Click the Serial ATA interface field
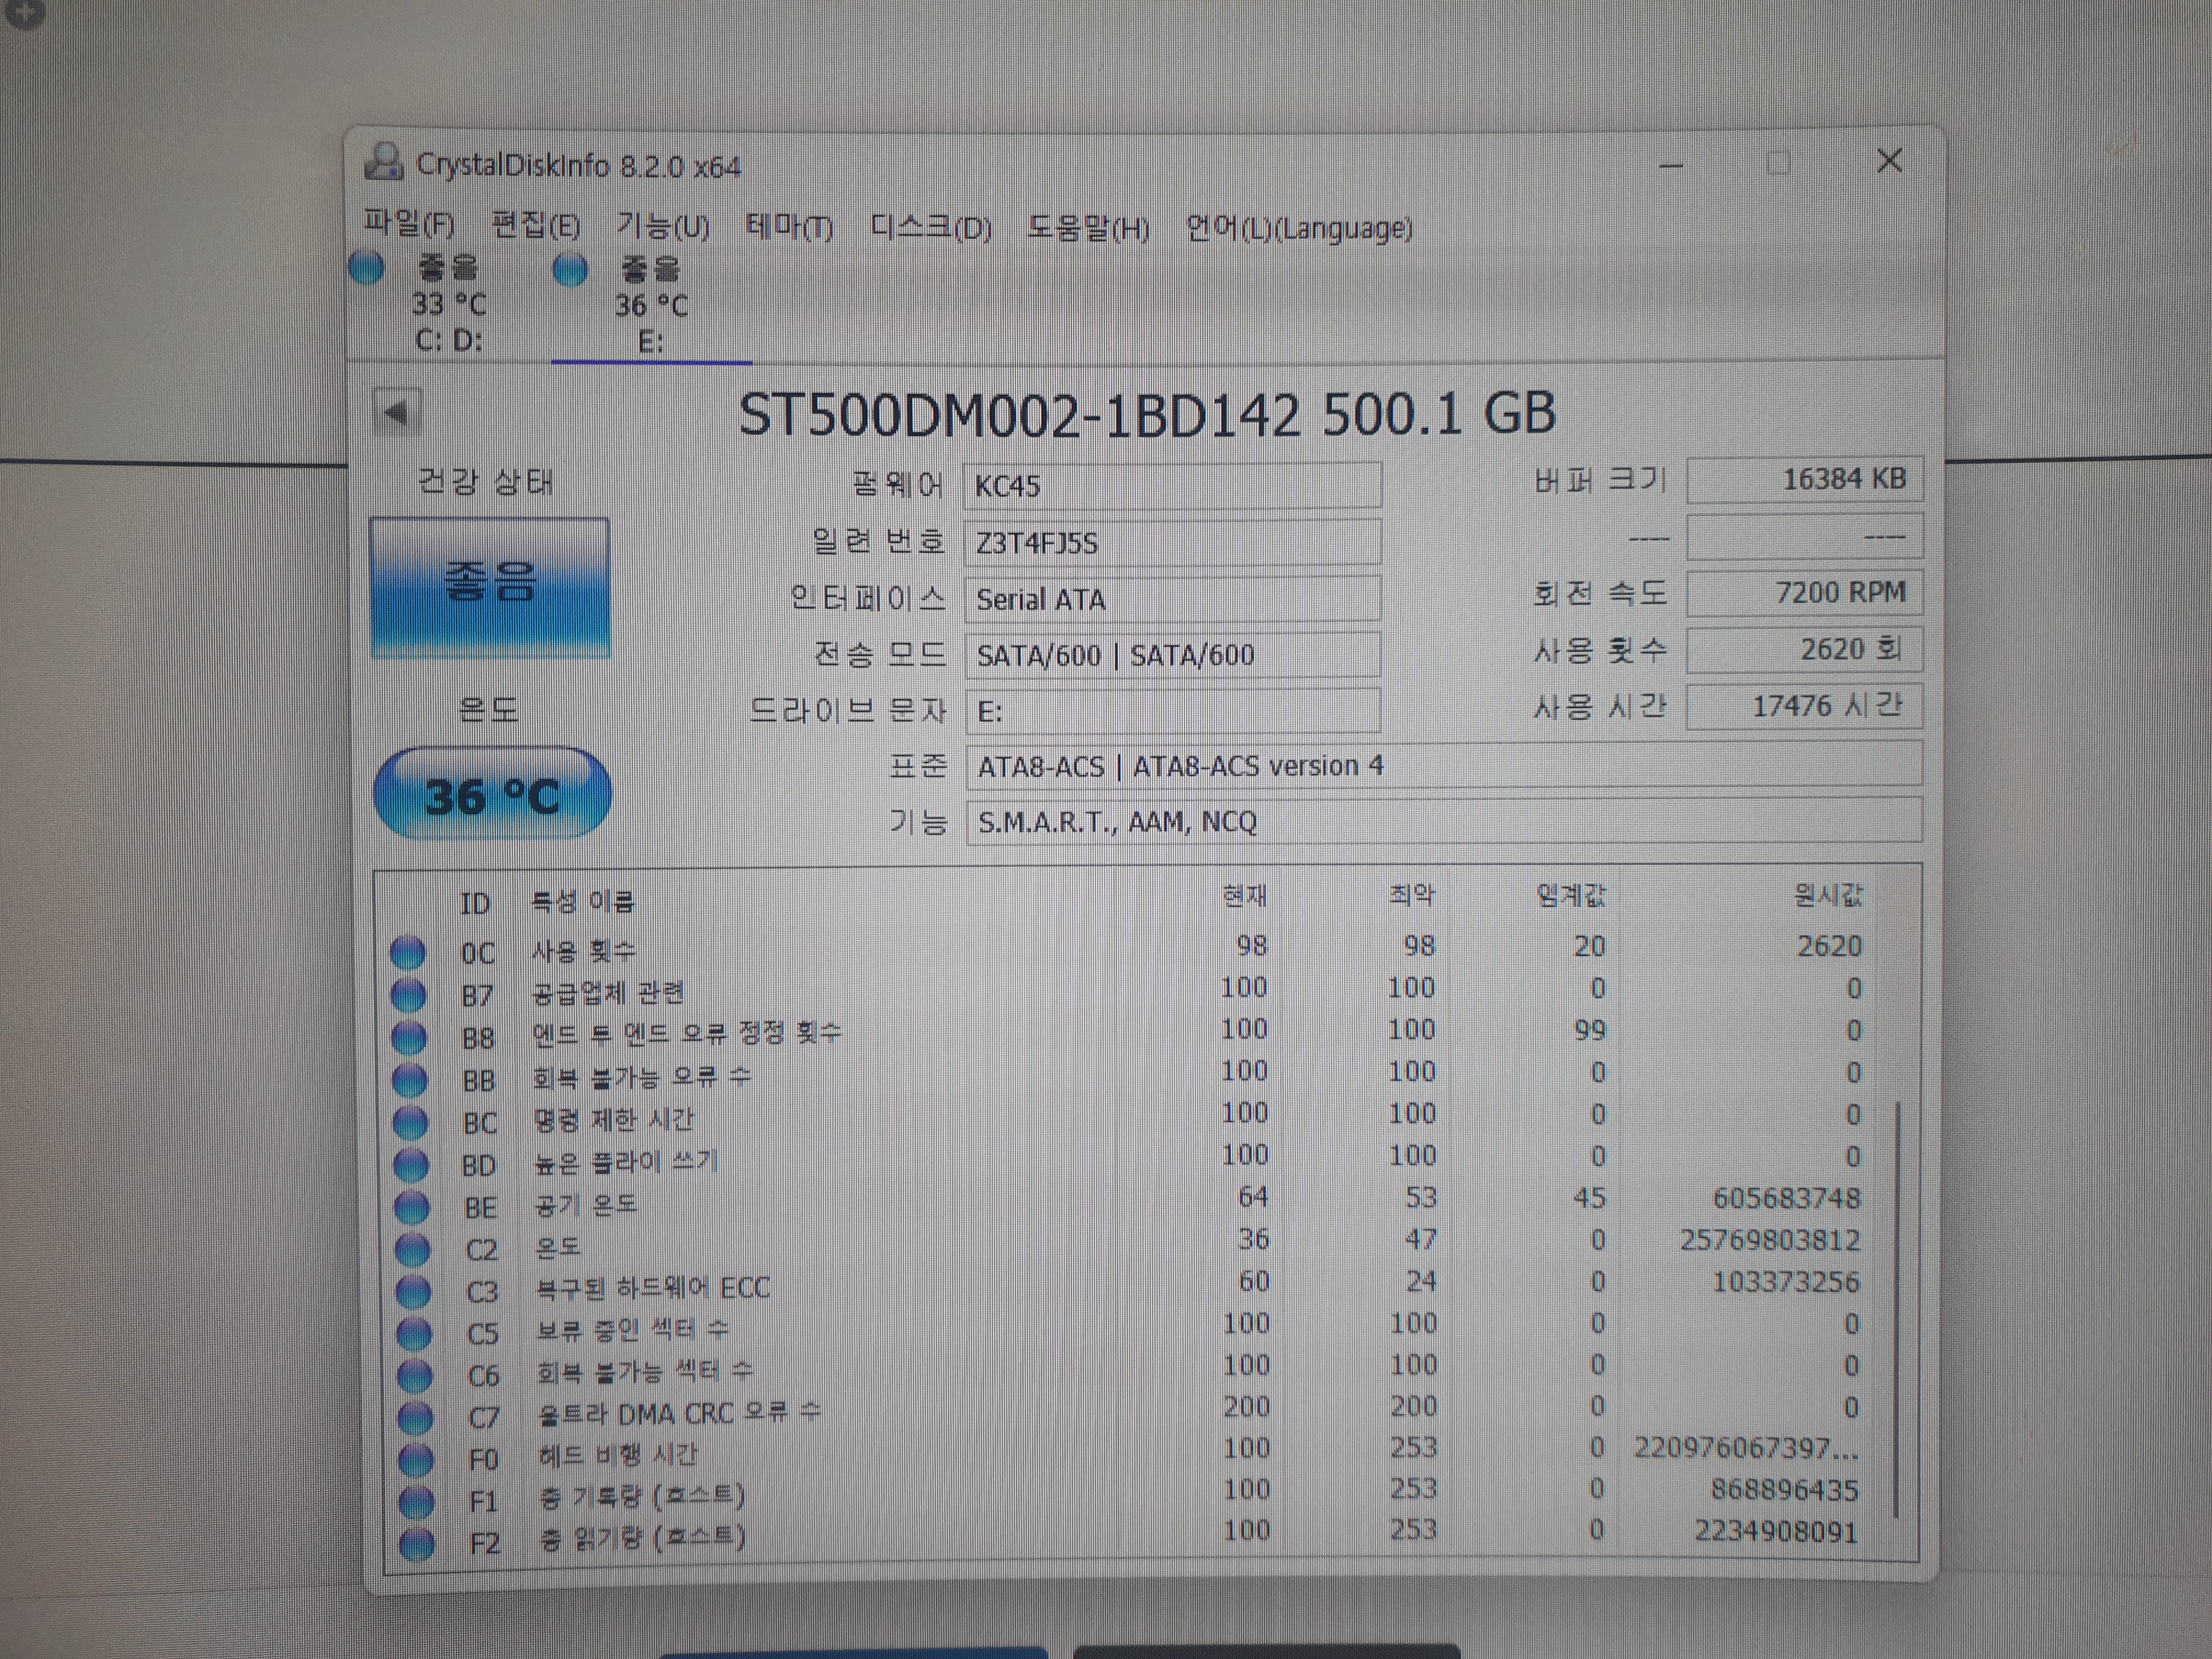 pos(1172,599)
